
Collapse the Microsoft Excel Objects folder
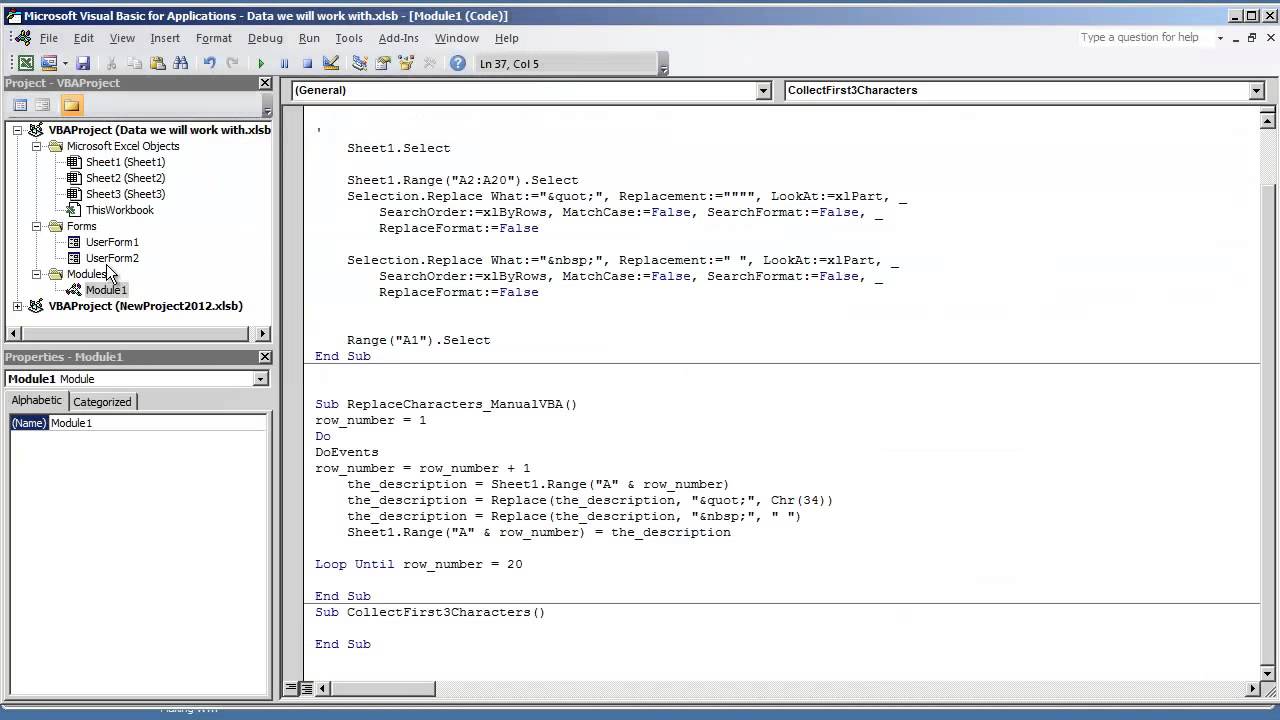click(x=37, y=146)
